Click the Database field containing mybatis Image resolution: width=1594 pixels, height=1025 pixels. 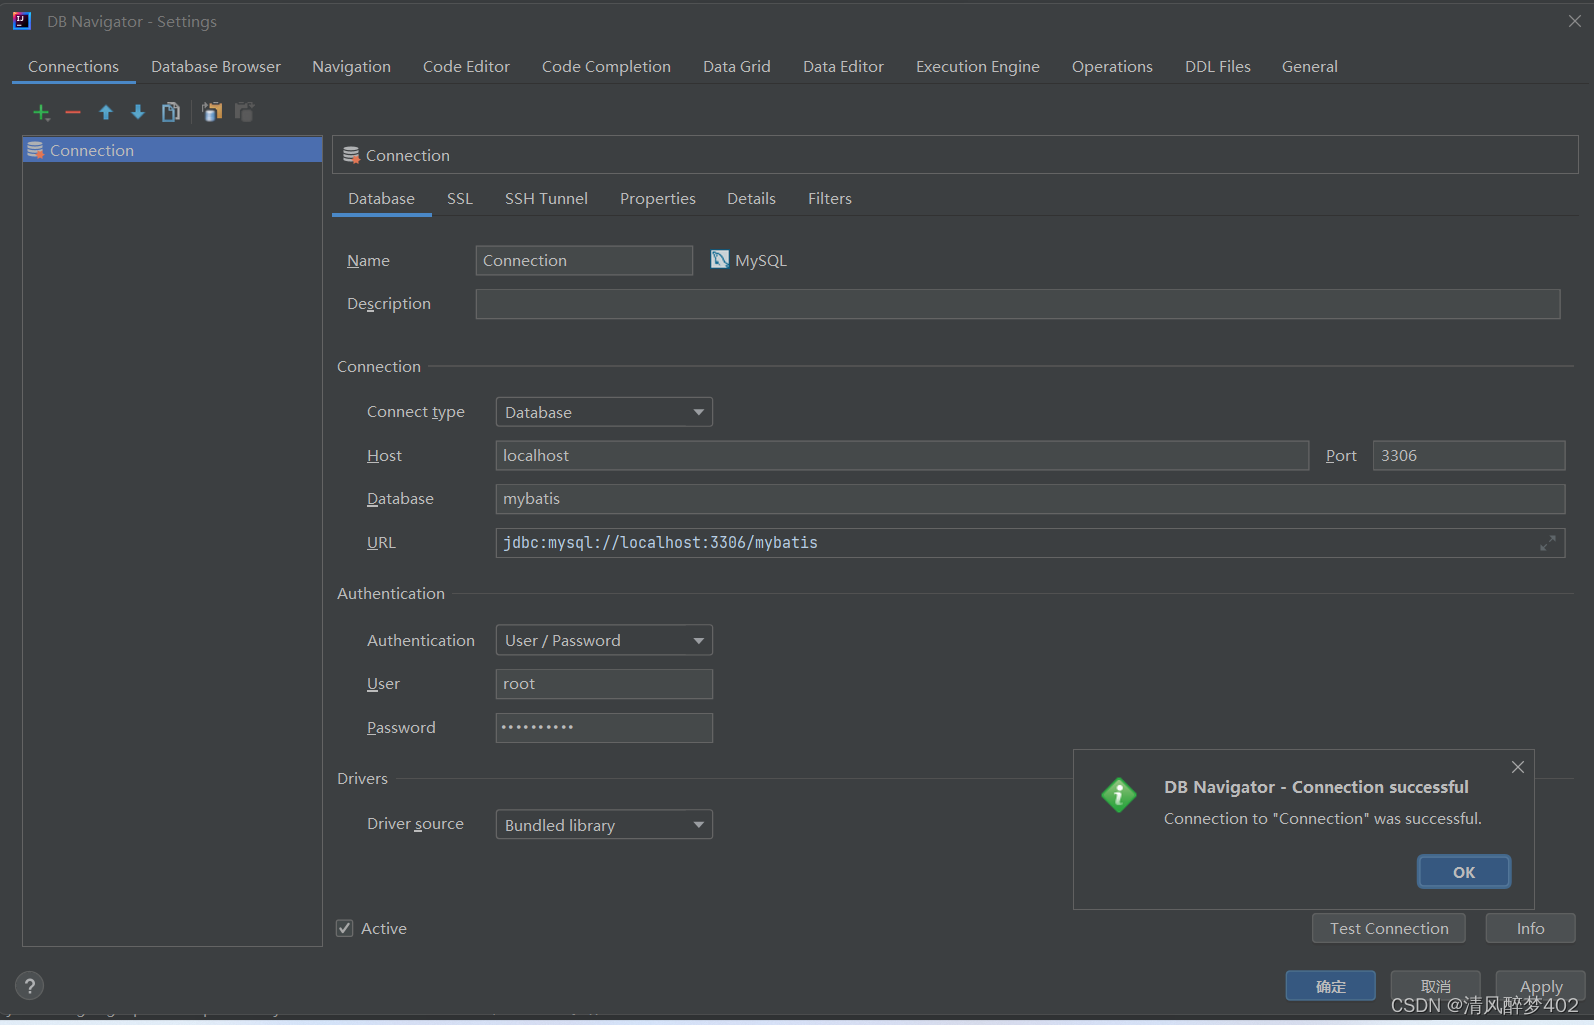[1030, 499]
